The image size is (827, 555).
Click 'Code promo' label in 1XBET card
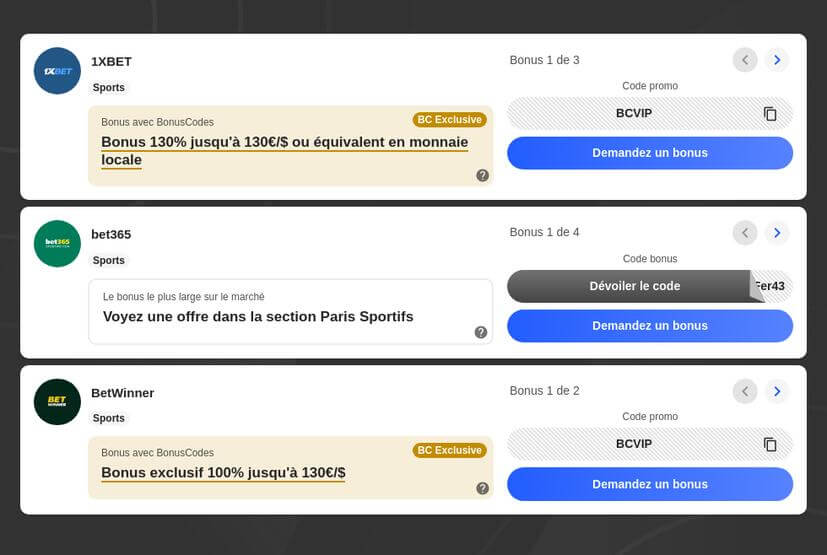pyautogui.click(x=650, y=86)
